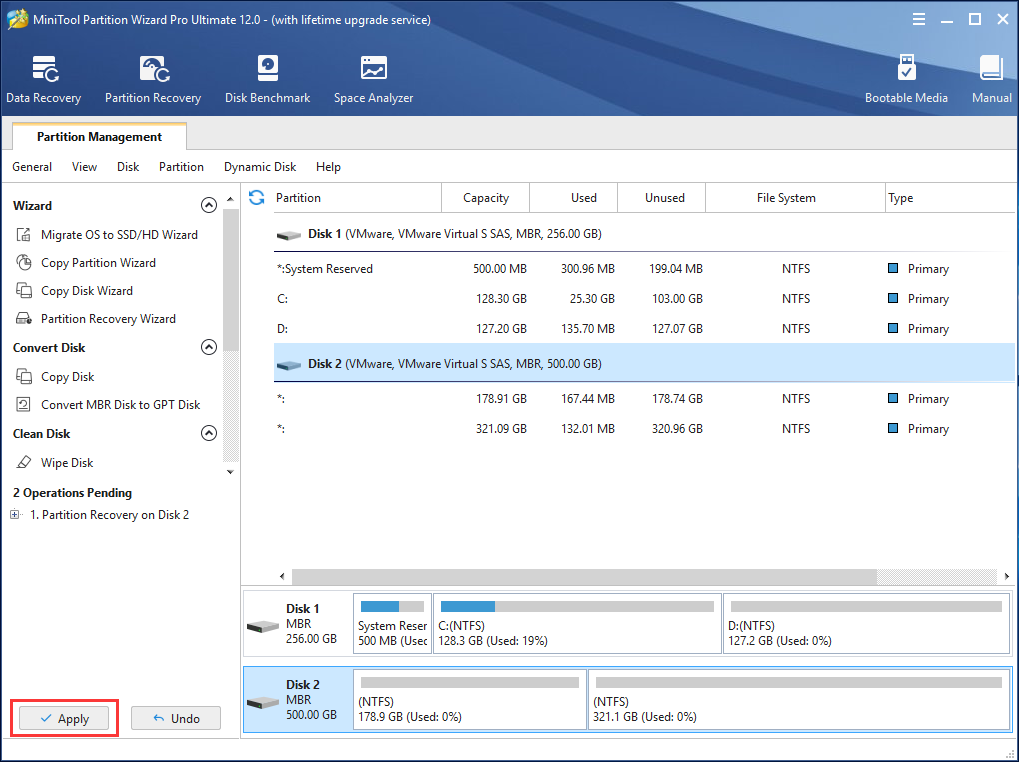Sort by Unused column header

tap(662, 197)
